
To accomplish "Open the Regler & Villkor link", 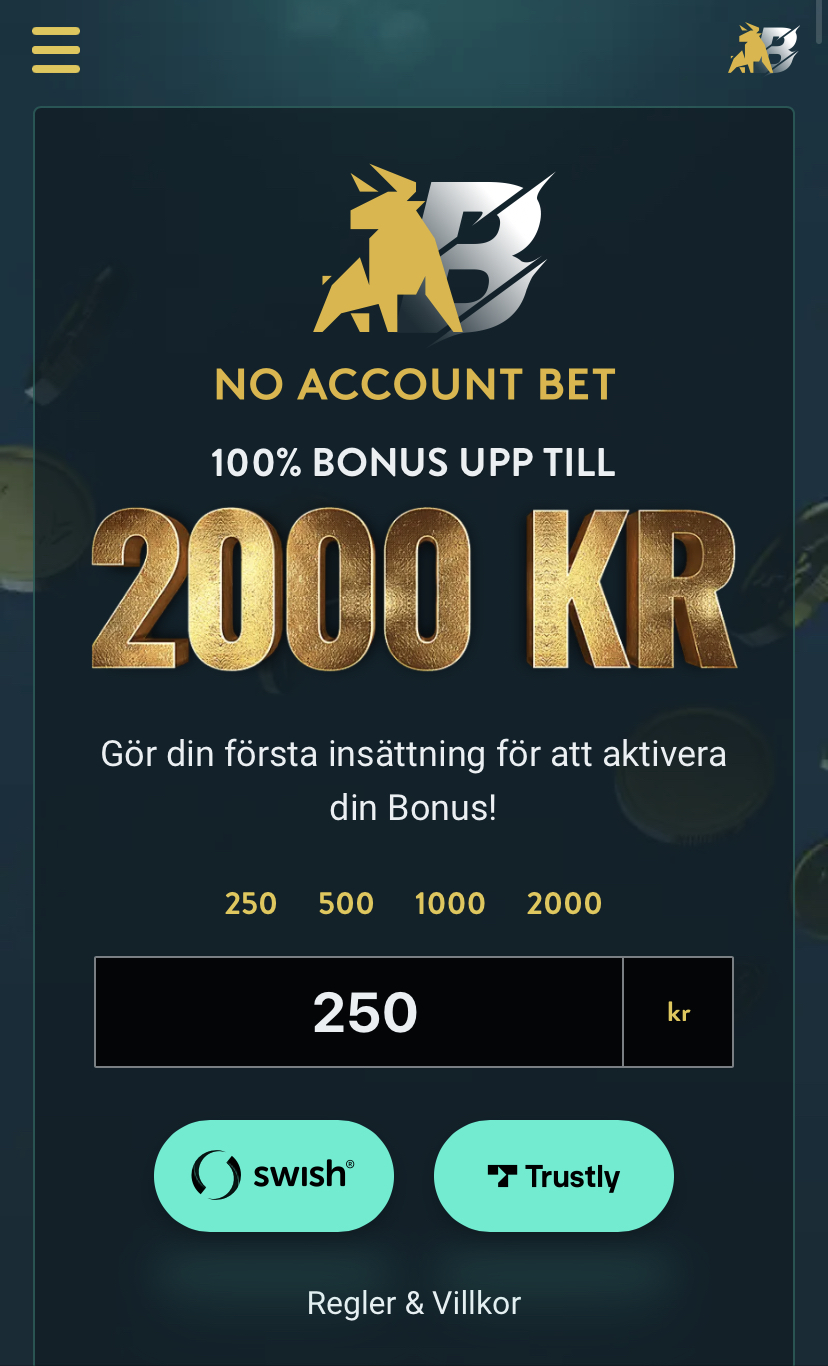I will click(414, 1303).
